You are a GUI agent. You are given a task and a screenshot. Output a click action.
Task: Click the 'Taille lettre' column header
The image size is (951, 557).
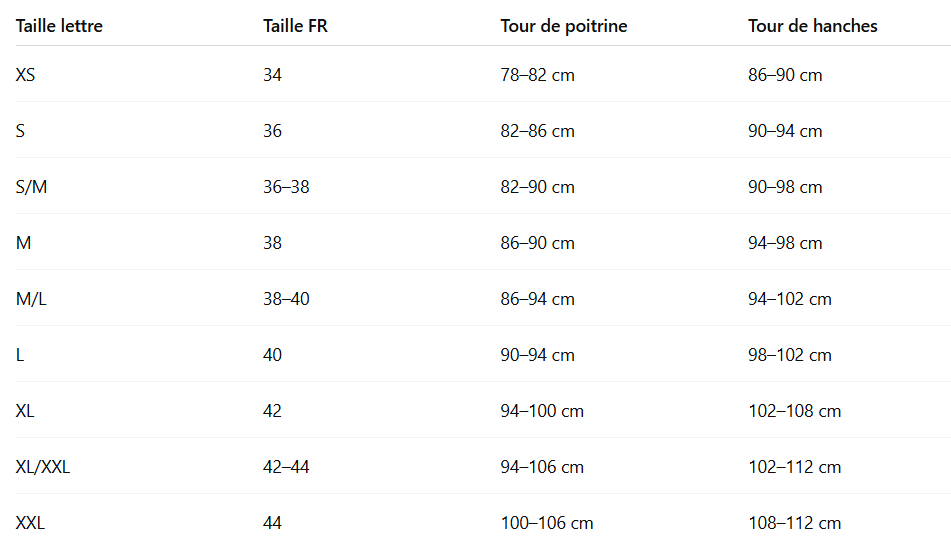click(x=59, y=26)
